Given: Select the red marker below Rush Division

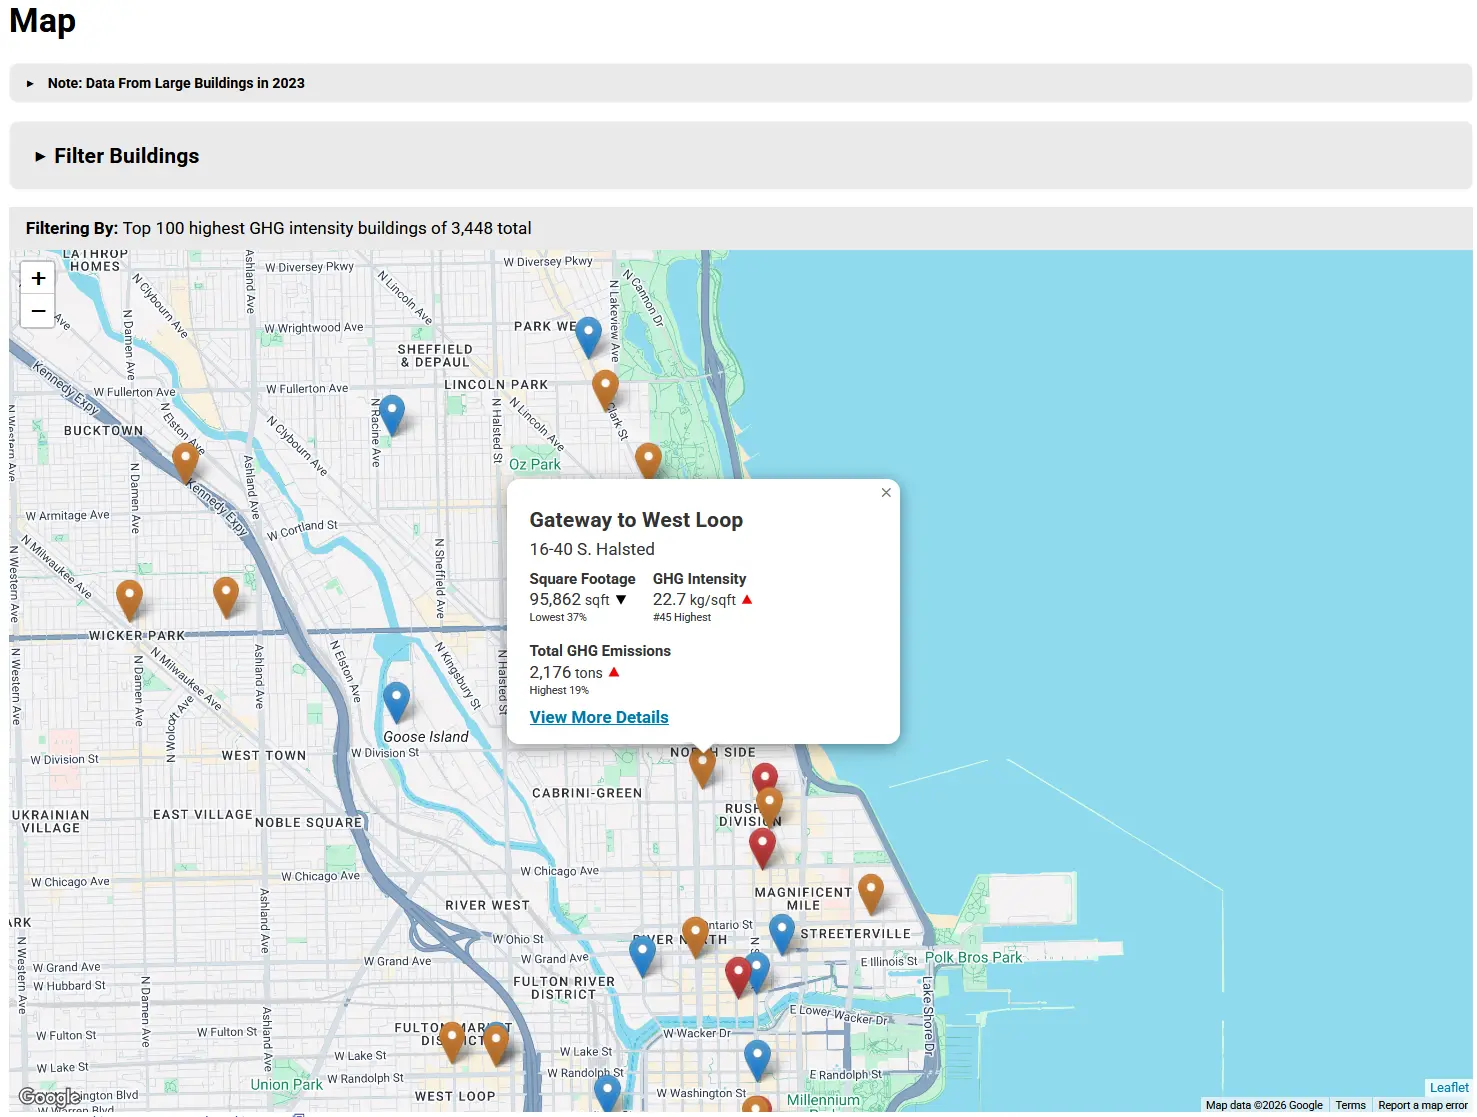Looking at the screenshot, I should pyautogui.click(x=762, y=845).
